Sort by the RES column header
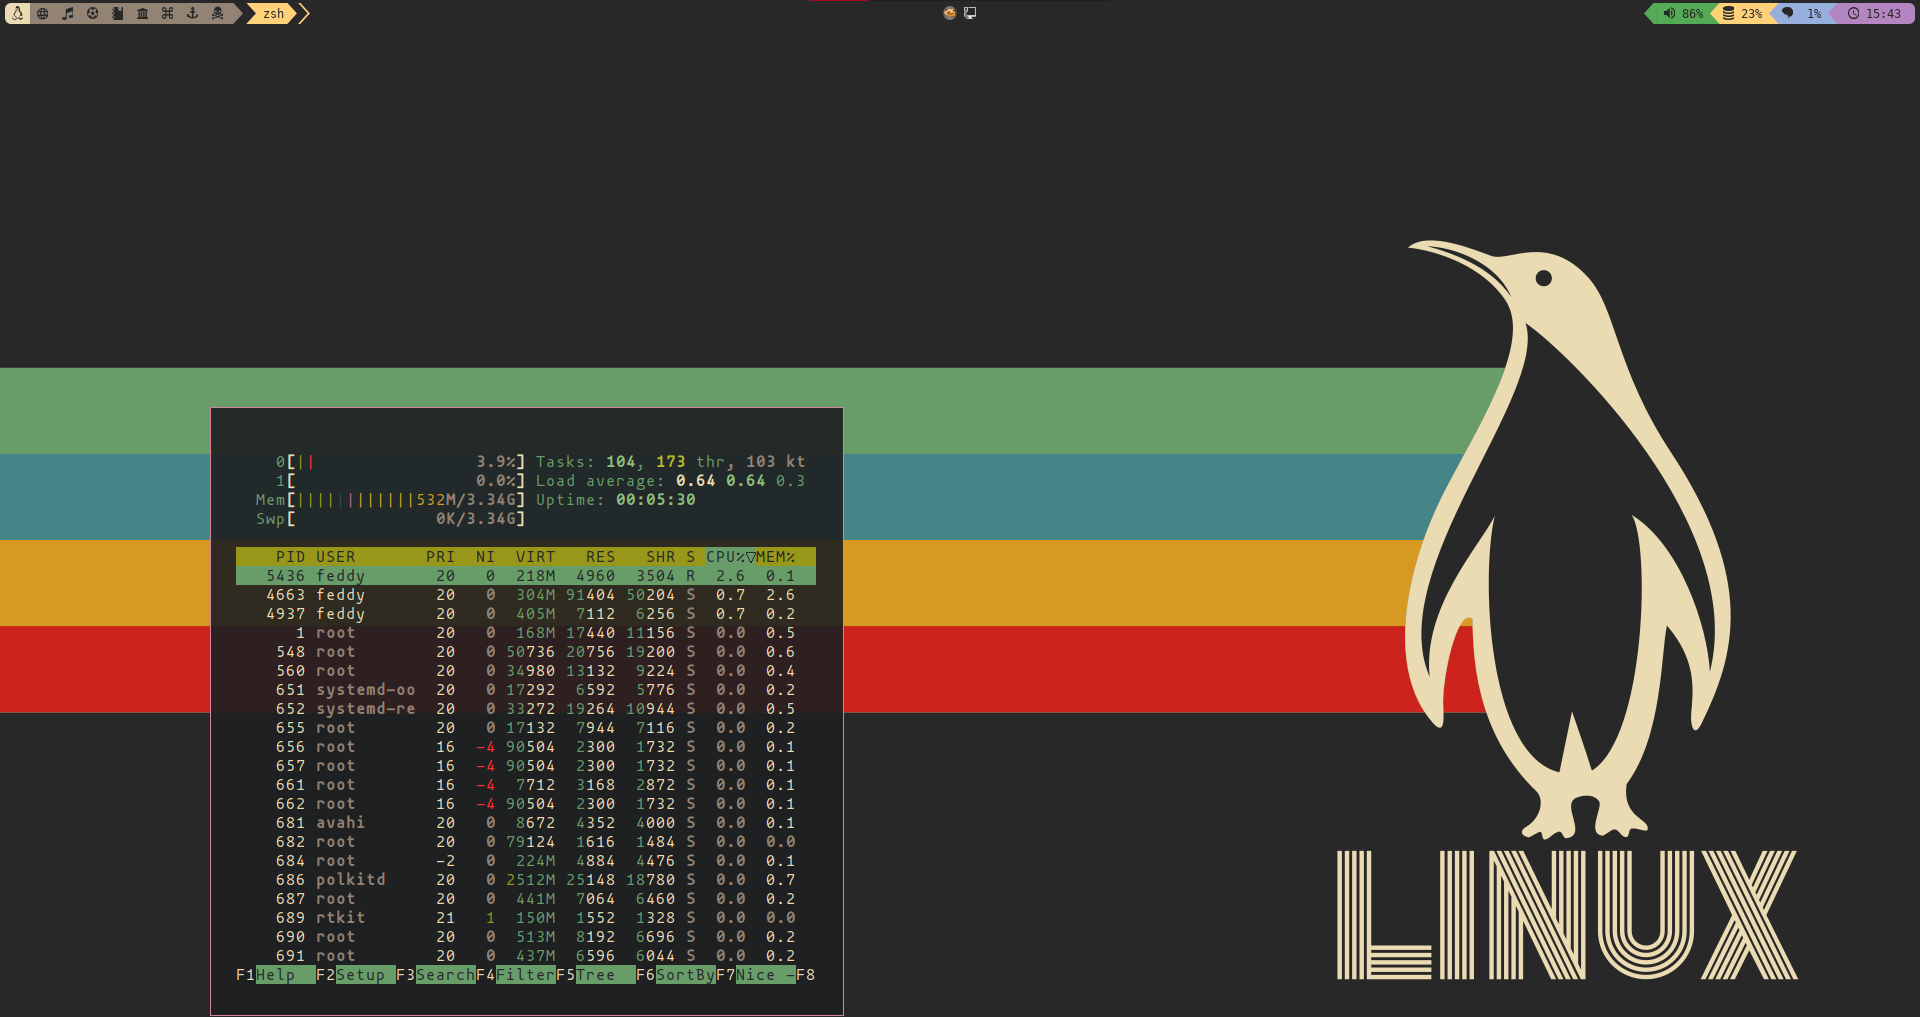 (601, 557)
